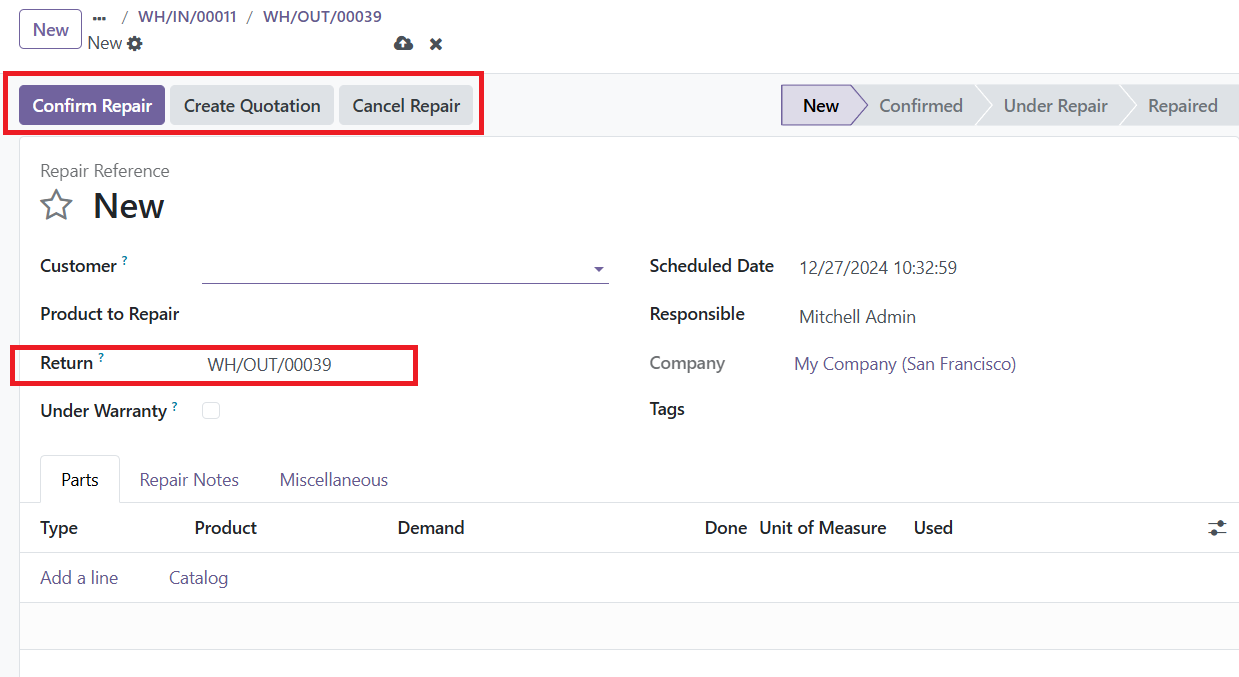Open My Company (San Francisco) link
This screenshot has width=1239, height=677.
[905, 364]
